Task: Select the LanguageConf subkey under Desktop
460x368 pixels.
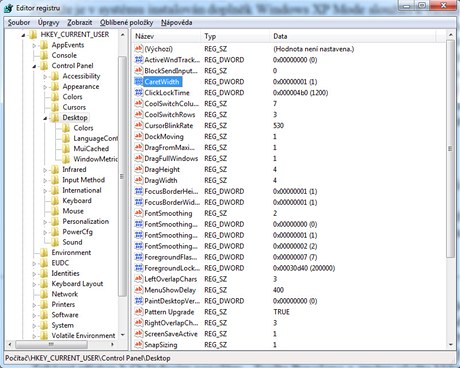Action: (95, 138)
